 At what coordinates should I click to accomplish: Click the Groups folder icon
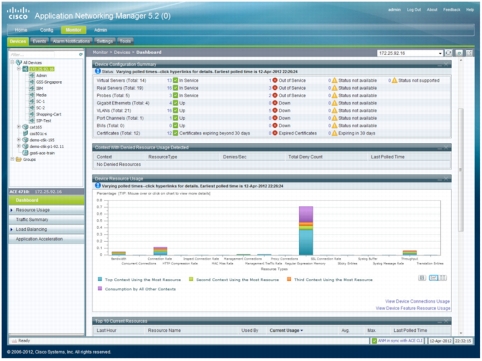(19, 159)
